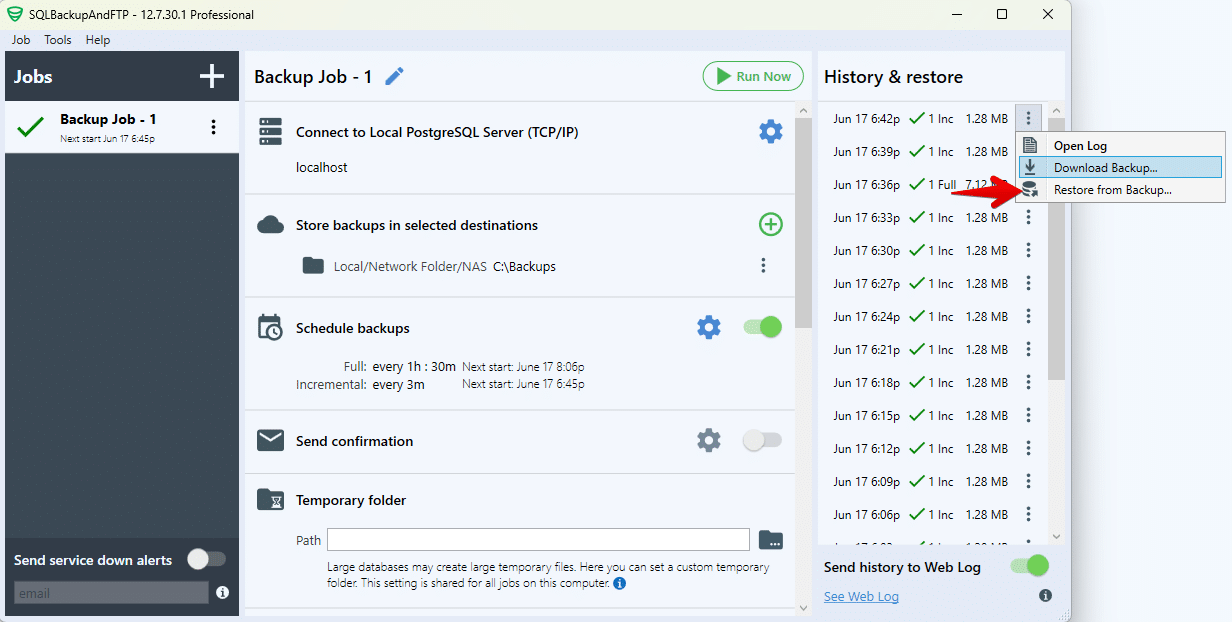Open the Tools menu

click(58, 40)
